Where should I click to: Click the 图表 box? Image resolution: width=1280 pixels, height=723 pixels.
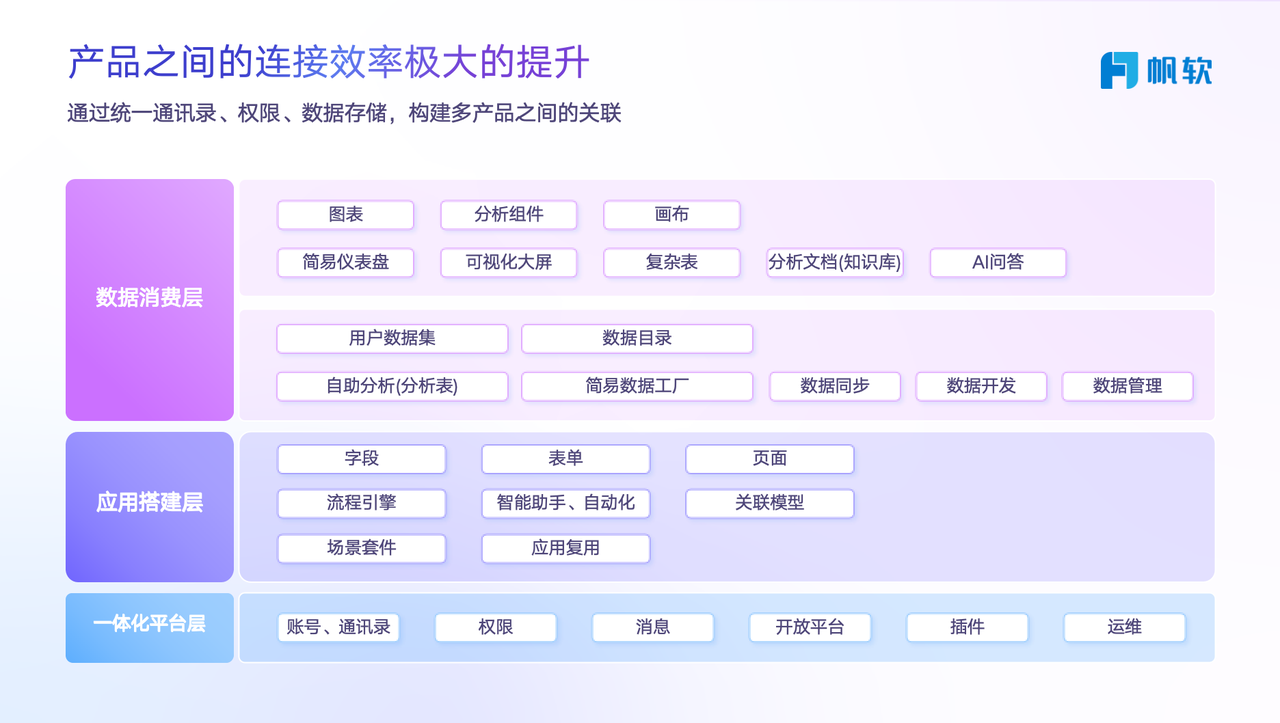pos(345,215)
